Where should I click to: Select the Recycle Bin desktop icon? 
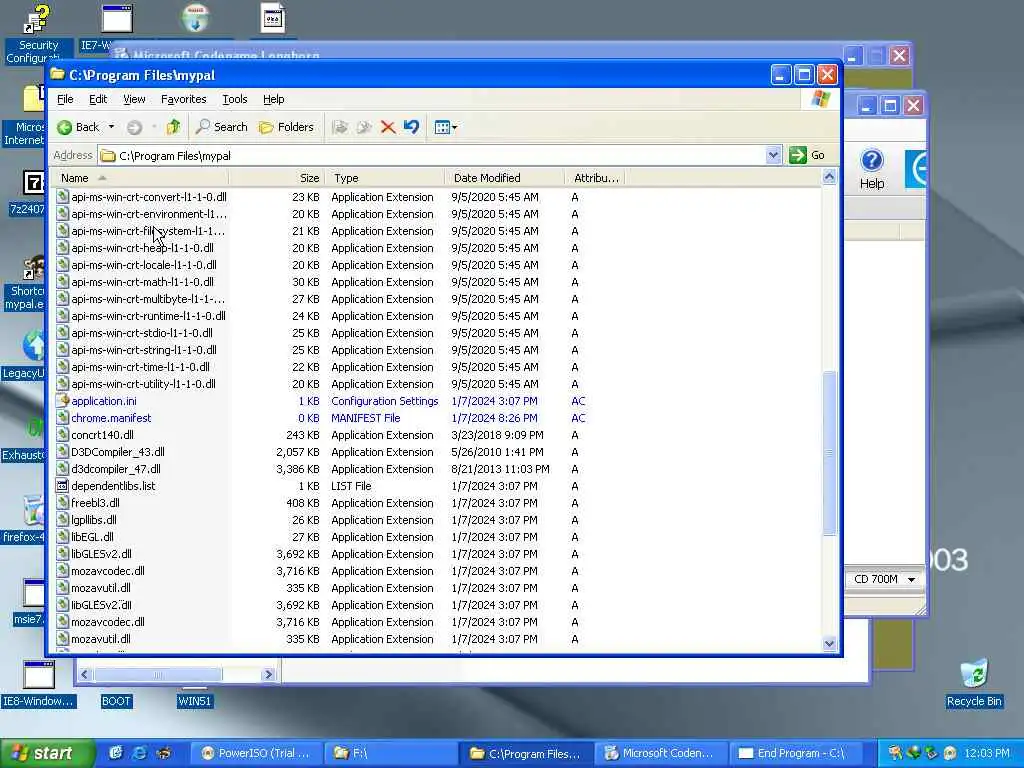(974, 683)
